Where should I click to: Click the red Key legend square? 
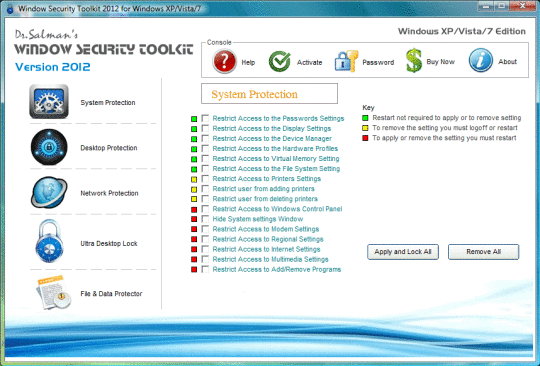click(x=365, y=138)
